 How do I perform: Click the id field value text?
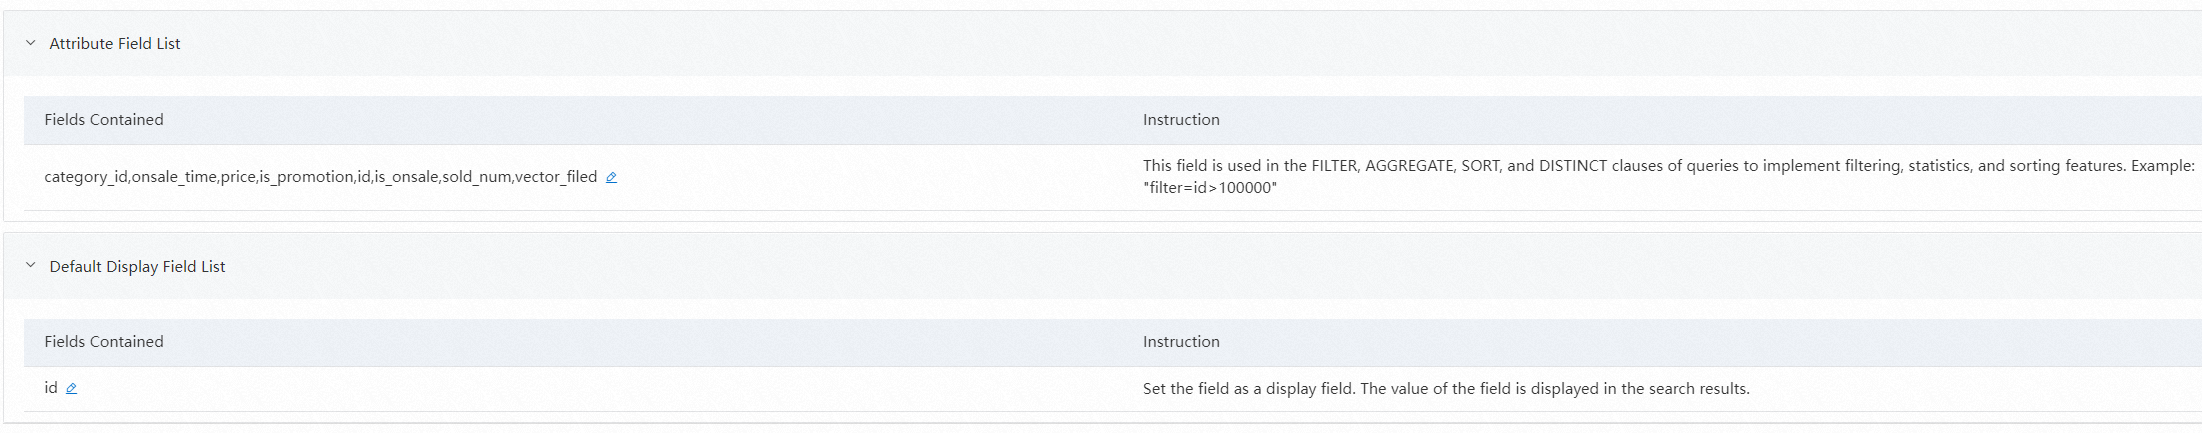pyautogui.click(x=50, y=388)
